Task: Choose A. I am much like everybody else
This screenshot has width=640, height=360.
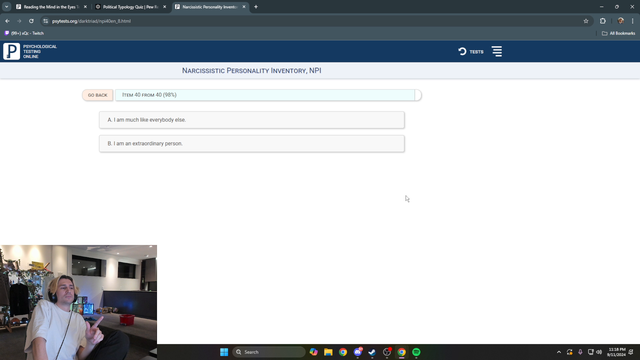Action: [x=252, y=120]
